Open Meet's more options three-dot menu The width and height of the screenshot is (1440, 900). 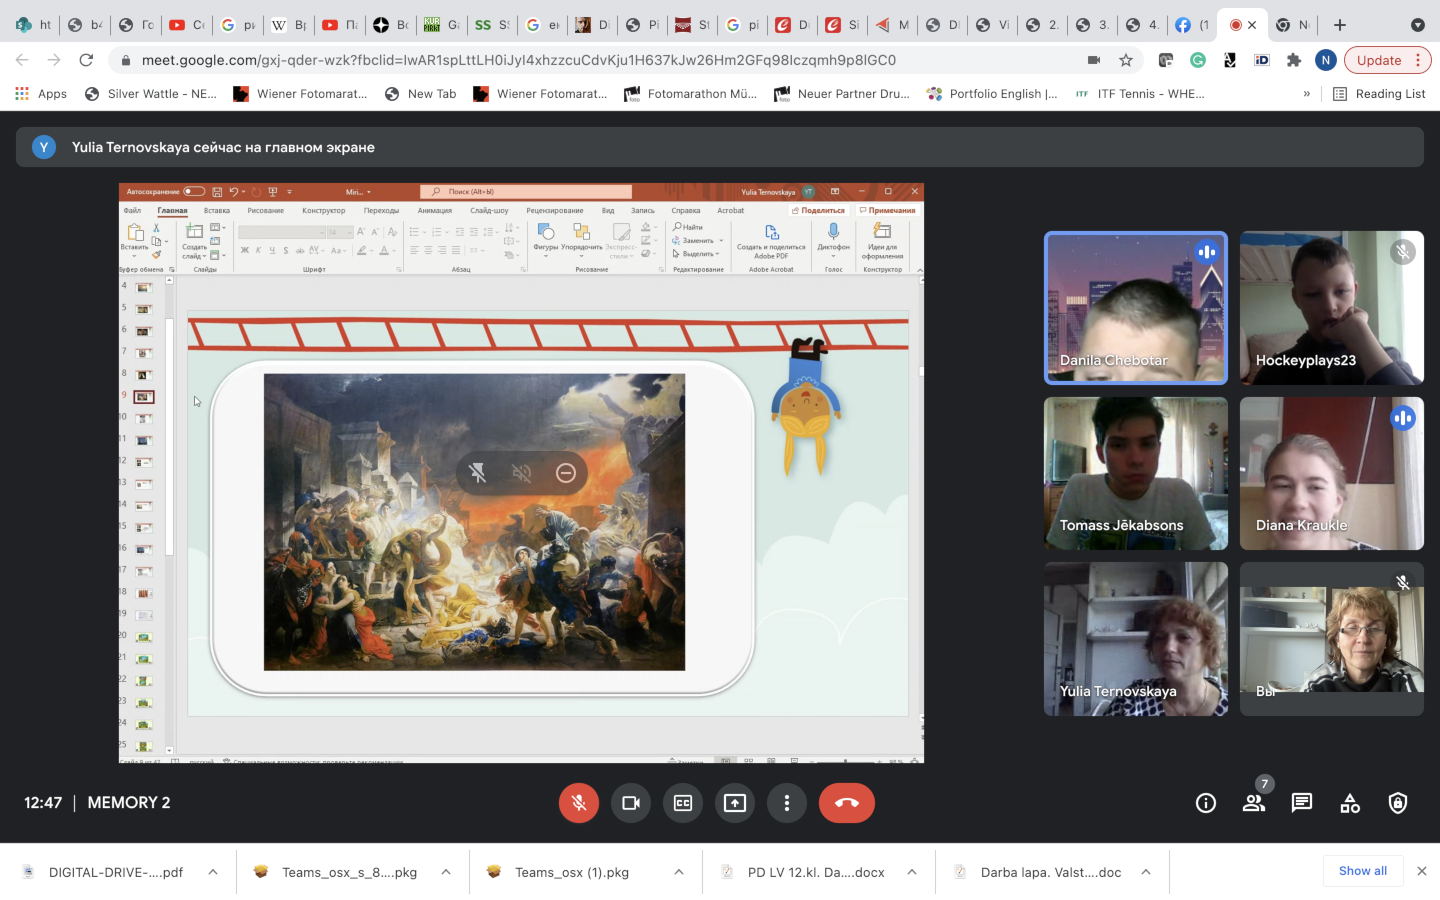[787, 803]
